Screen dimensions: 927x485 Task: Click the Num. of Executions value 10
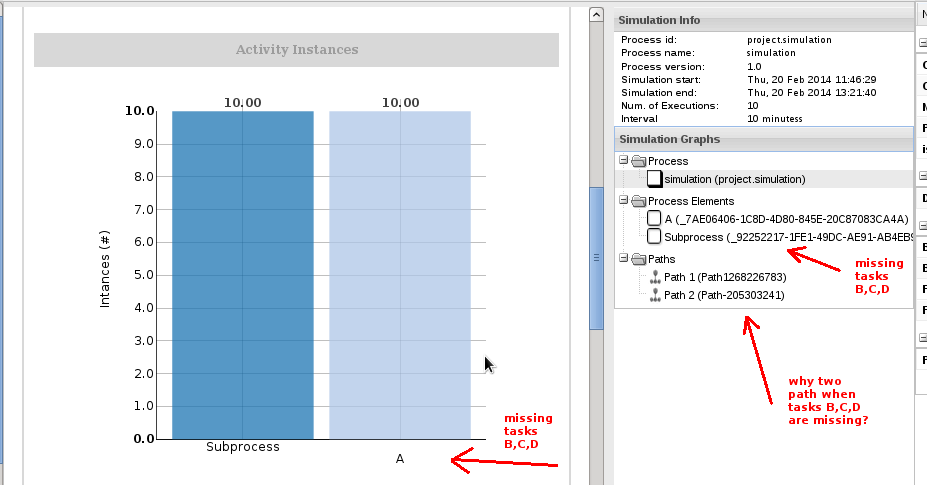click(753, 106)
